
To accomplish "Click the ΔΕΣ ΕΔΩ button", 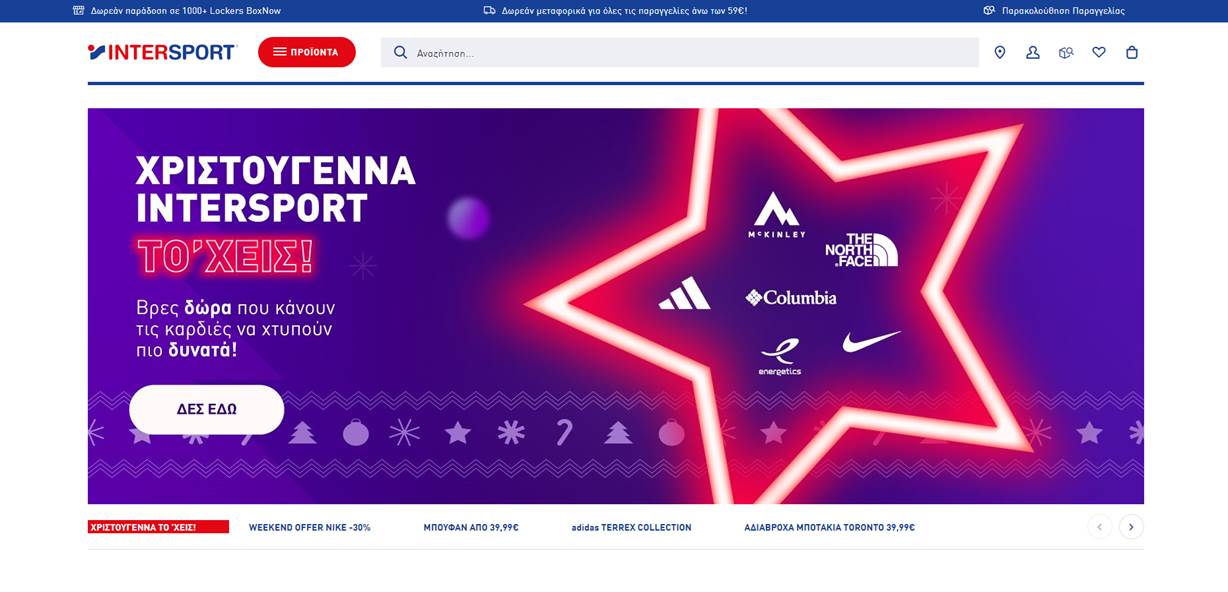I will (207, 409).
